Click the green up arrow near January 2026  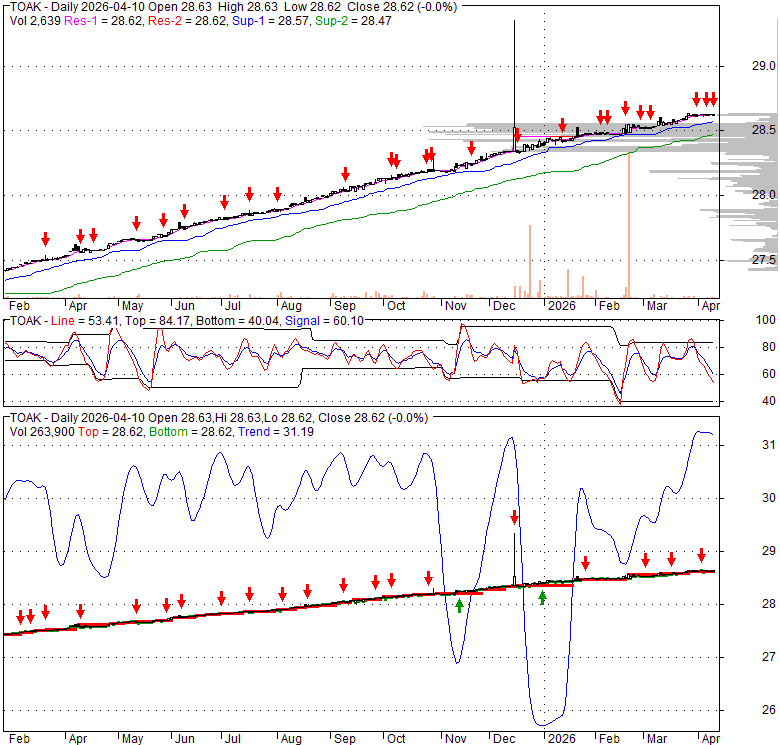point(542,597)
